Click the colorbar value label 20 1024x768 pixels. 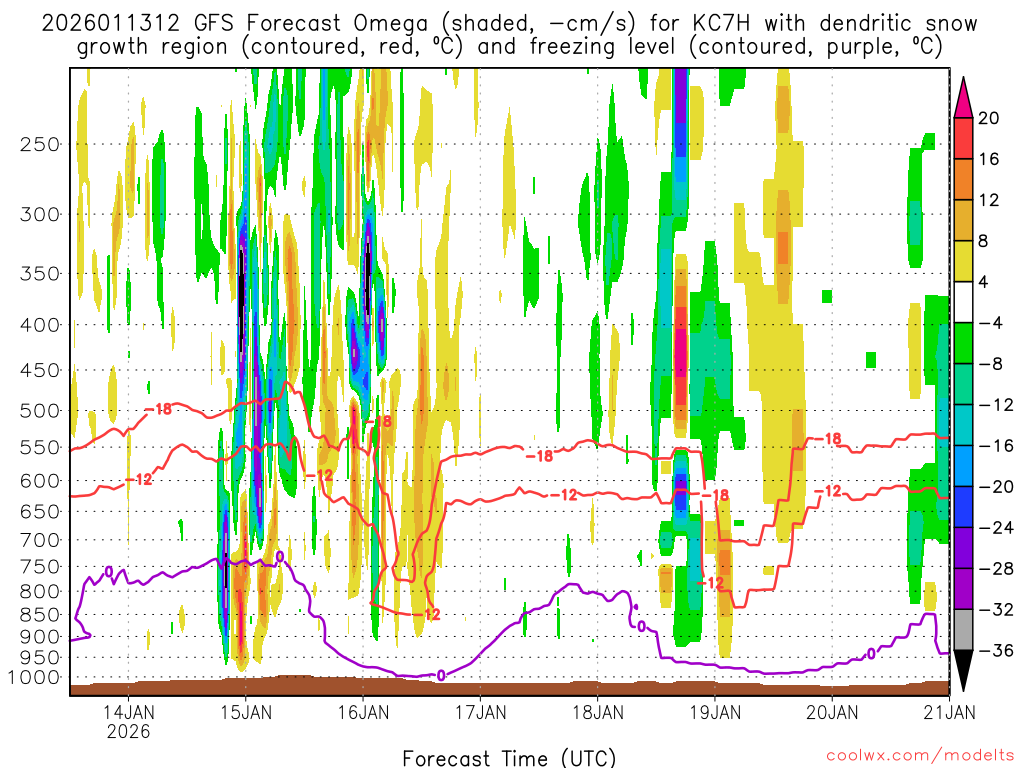(x=989, y=118)
